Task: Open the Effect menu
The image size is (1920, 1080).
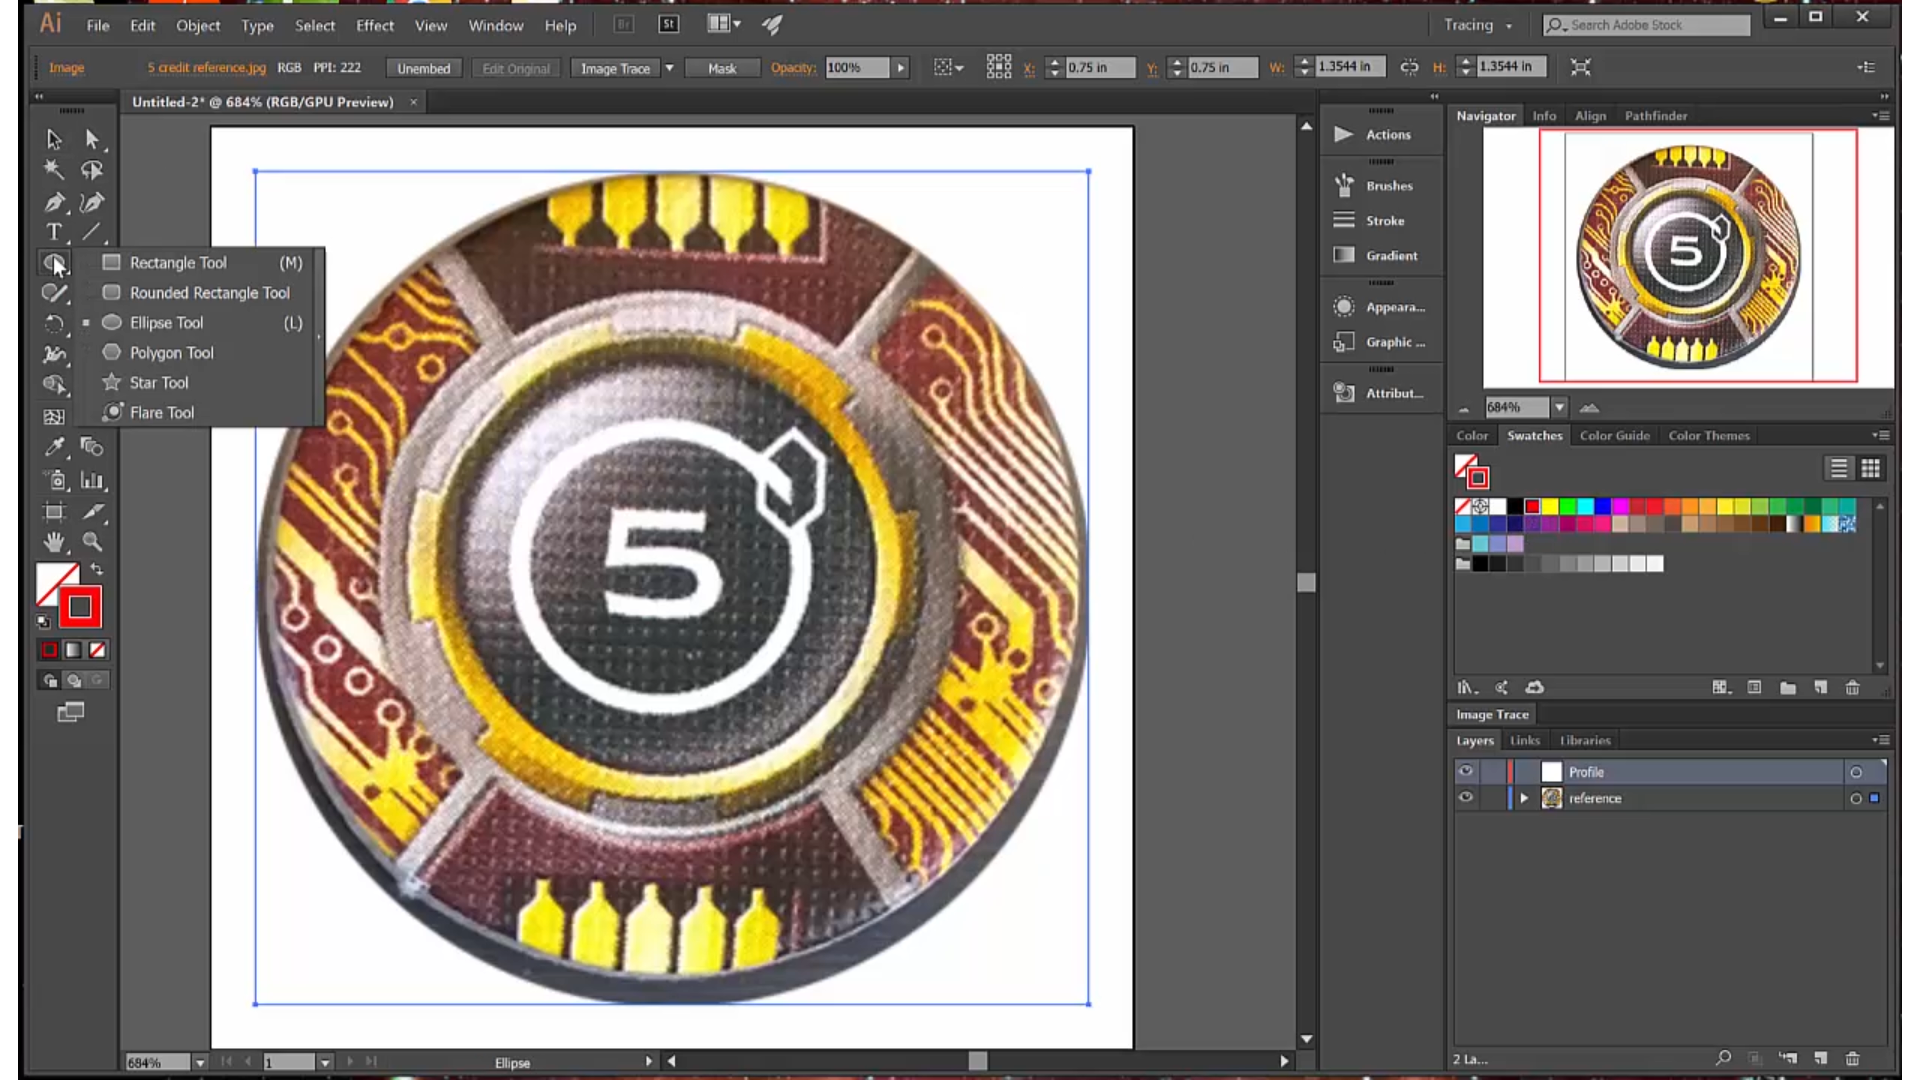Action: pyautogui.click(x=374, y=25)
